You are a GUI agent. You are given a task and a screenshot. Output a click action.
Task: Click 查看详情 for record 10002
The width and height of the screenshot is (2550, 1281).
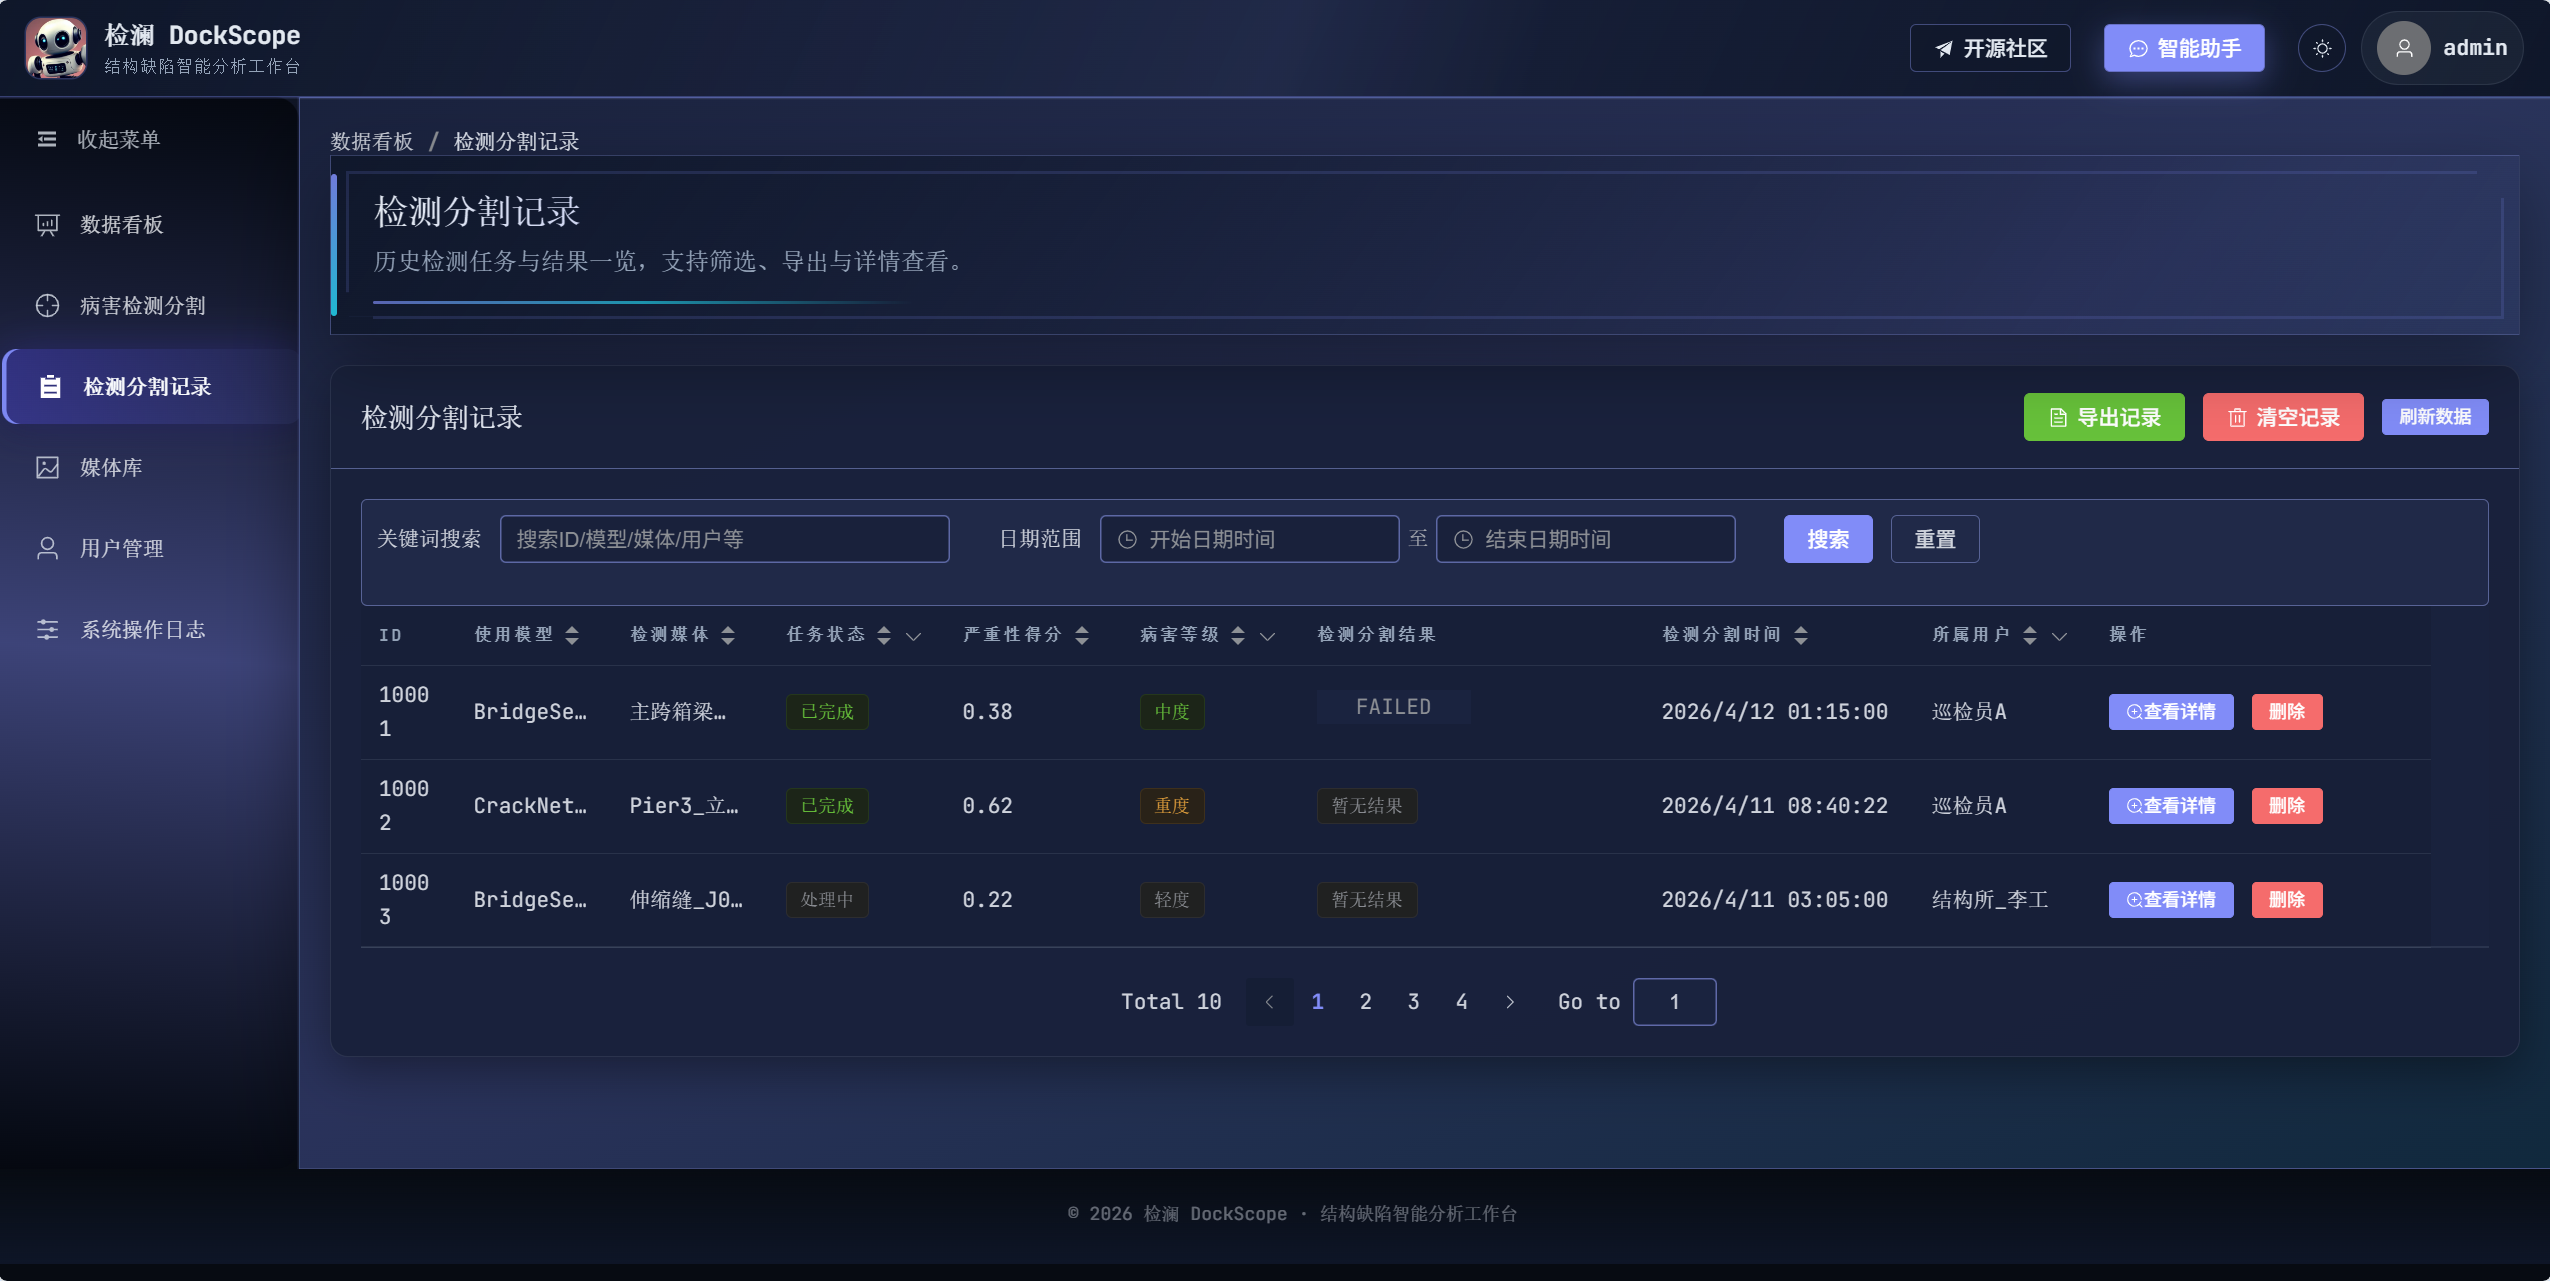(2171, 806)
